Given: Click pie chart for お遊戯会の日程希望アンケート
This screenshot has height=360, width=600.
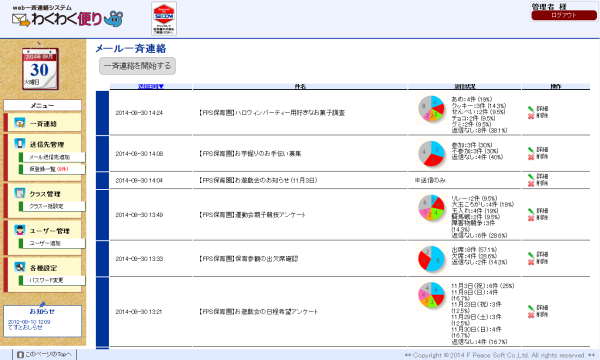Looking at the screenshot, I should (431, 295).
